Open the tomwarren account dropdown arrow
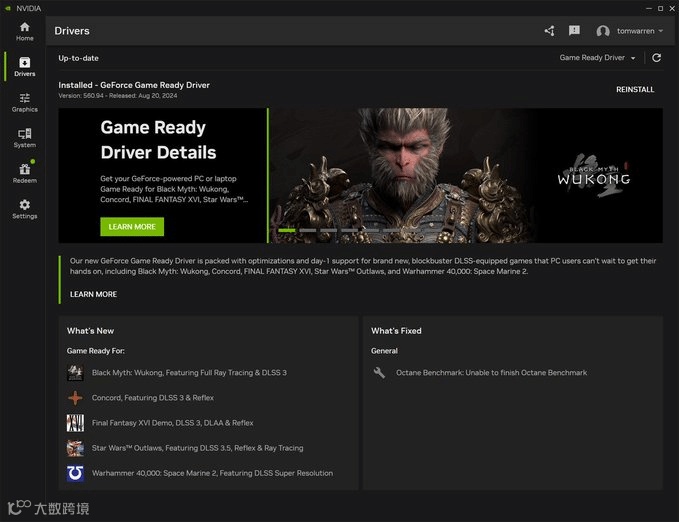Image resolution: width=679 pixels, height=522 pixels. pos(661,31)
